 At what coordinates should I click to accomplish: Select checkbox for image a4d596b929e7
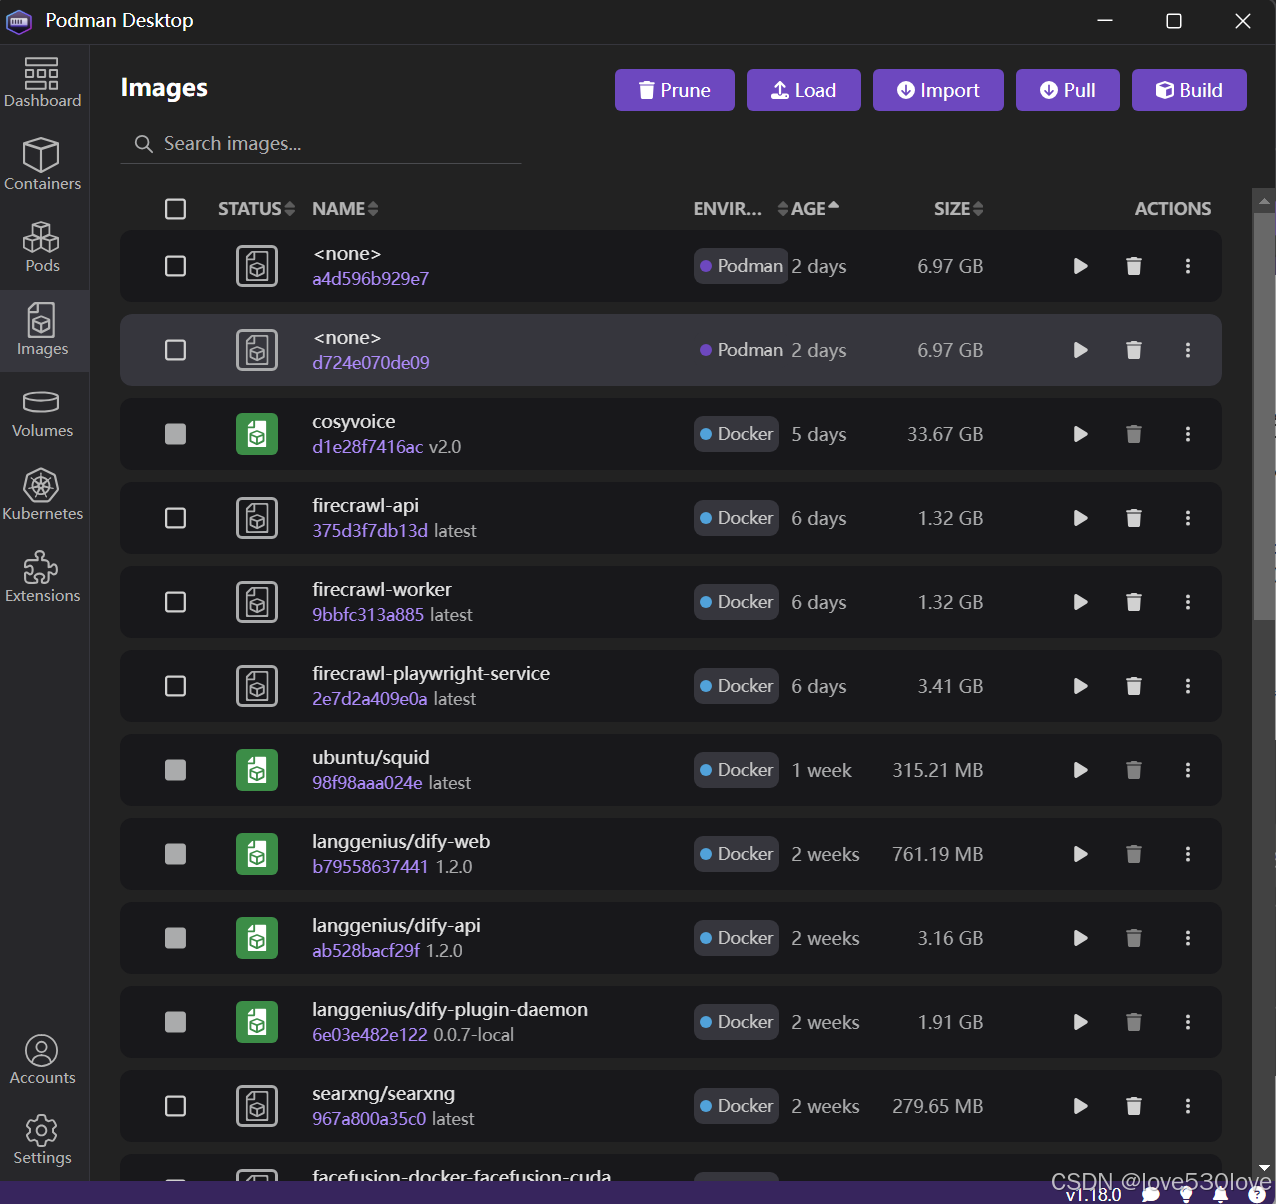click(x=175, y=266)
